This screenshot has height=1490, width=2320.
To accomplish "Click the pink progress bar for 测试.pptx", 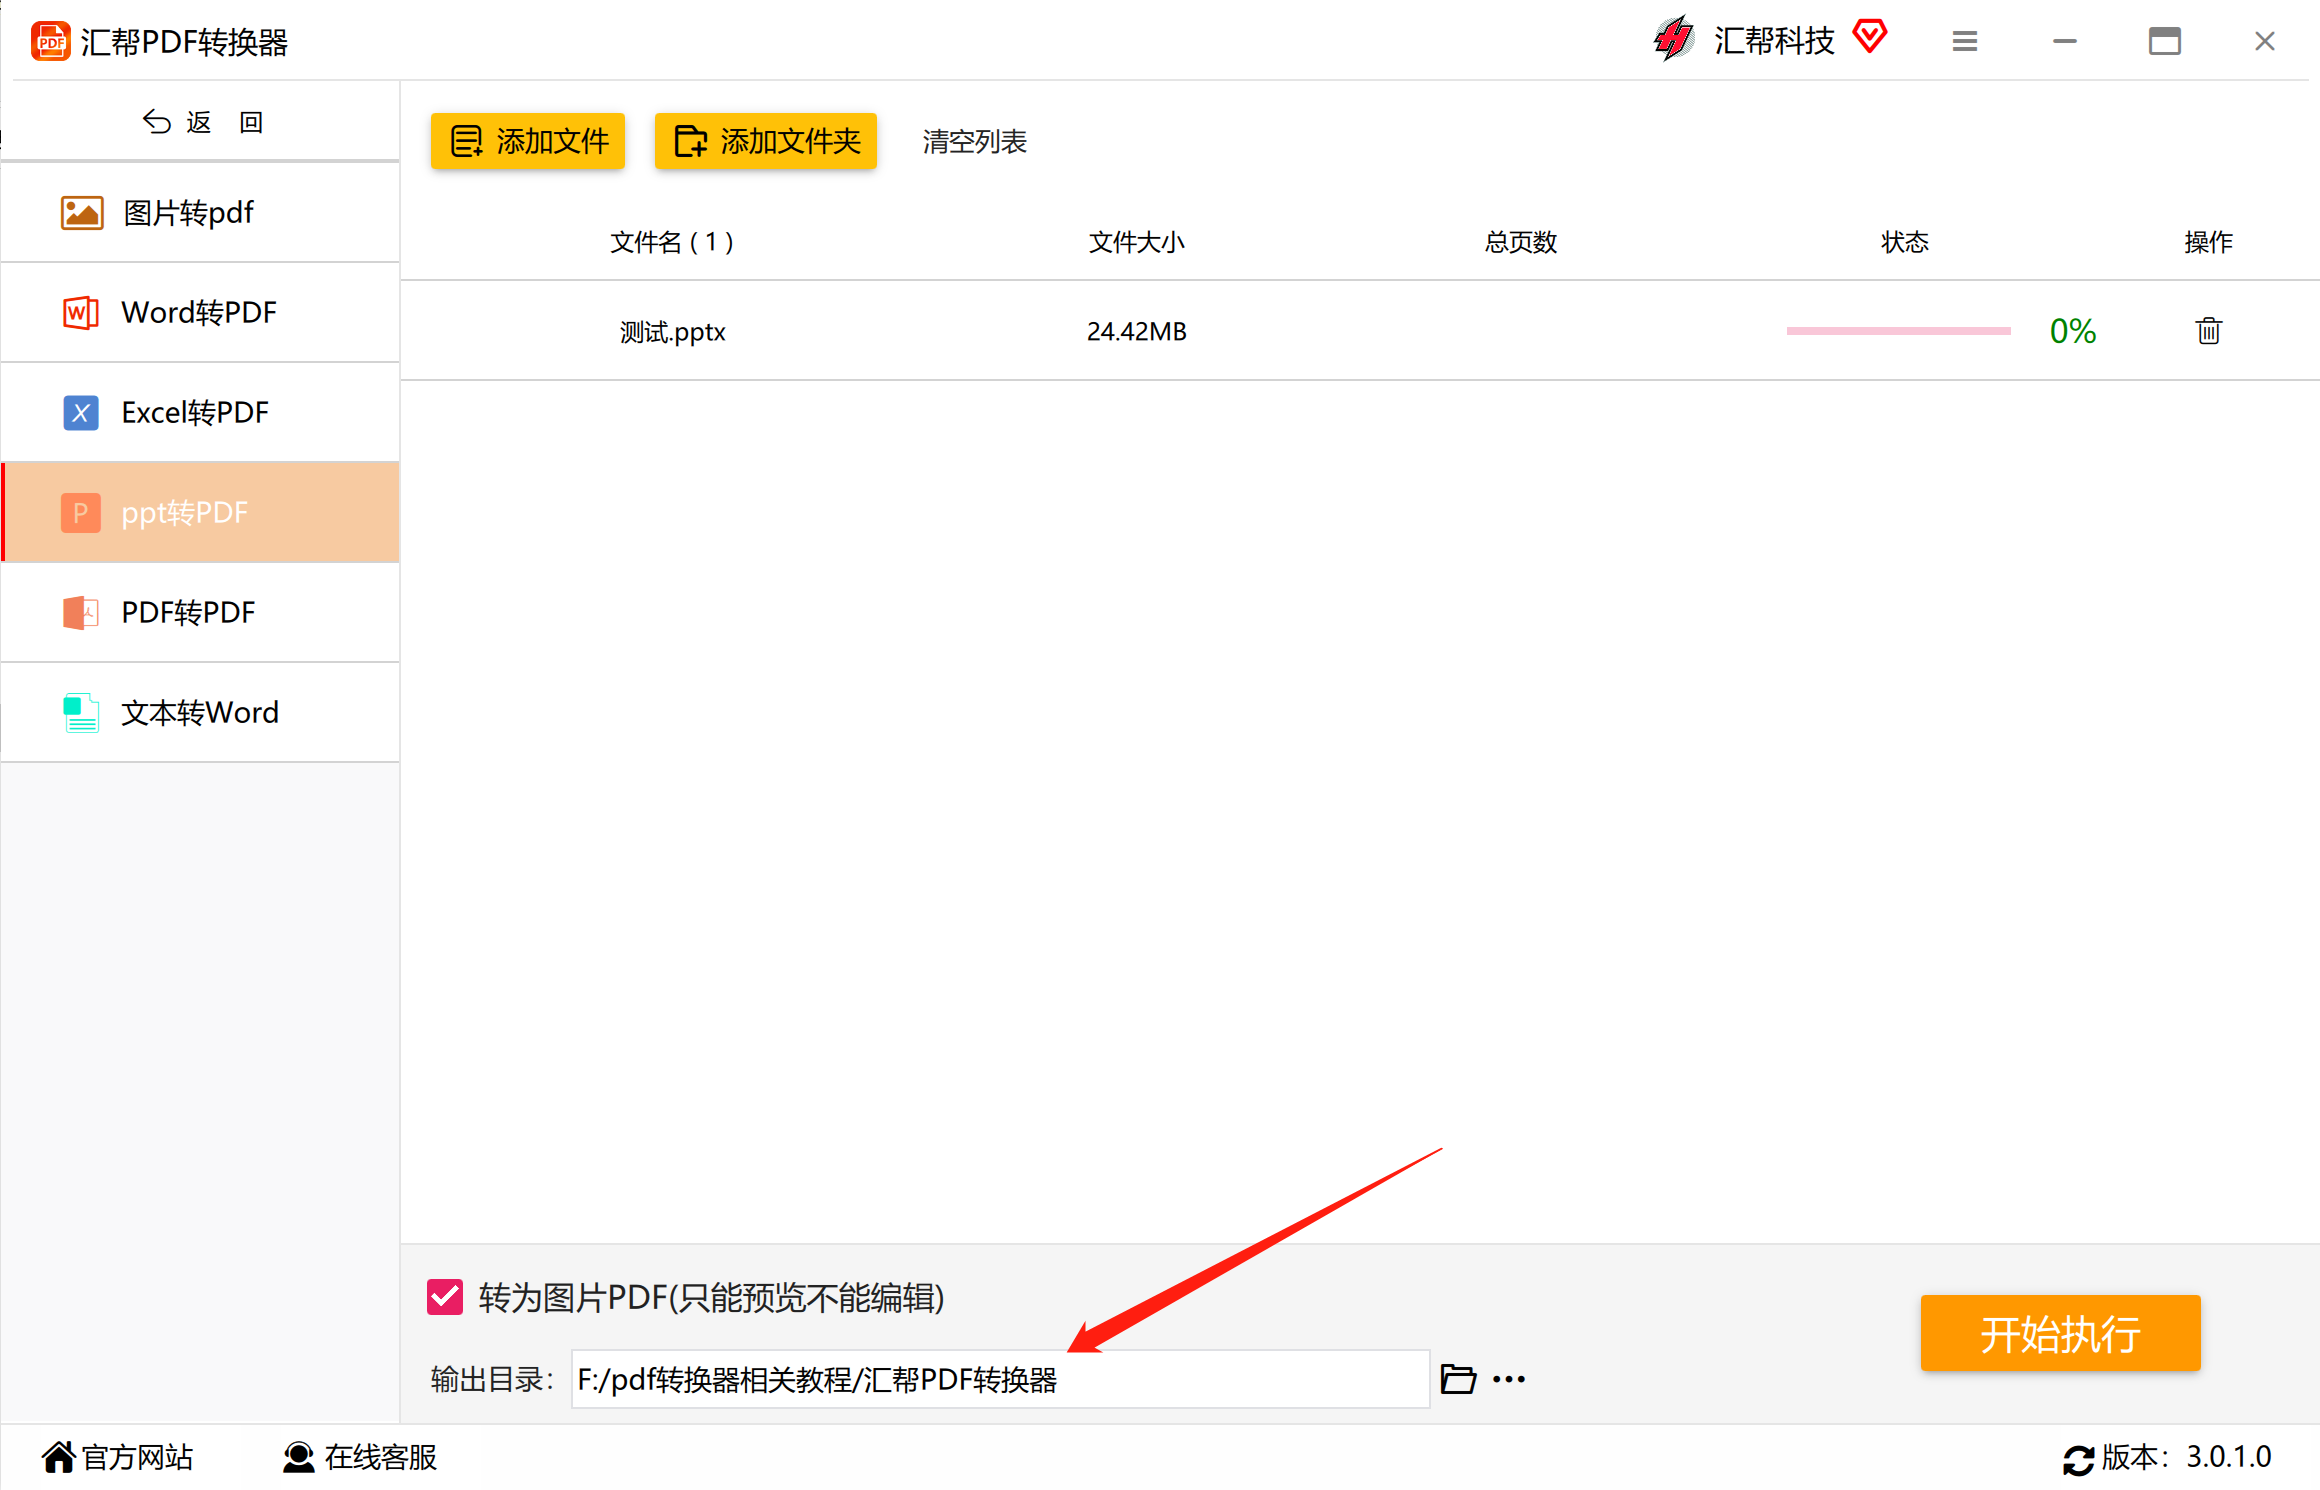I will (x=1898, y=330).
